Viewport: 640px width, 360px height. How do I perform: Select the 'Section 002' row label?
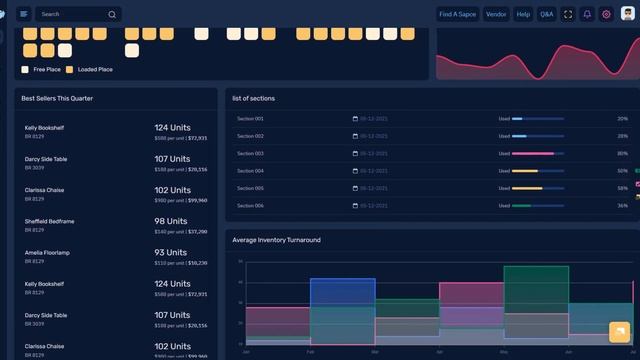pos(250,136)
